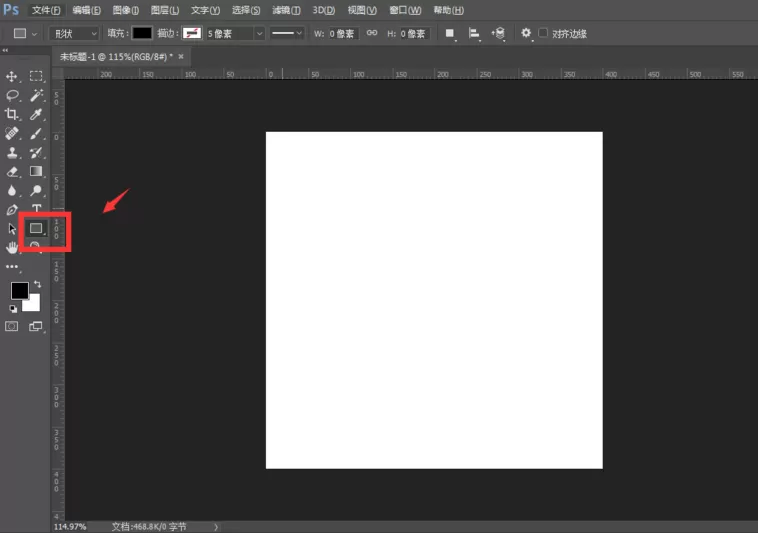
Task: Expand the status bar info arrow
Action: (x=216, y=527)
